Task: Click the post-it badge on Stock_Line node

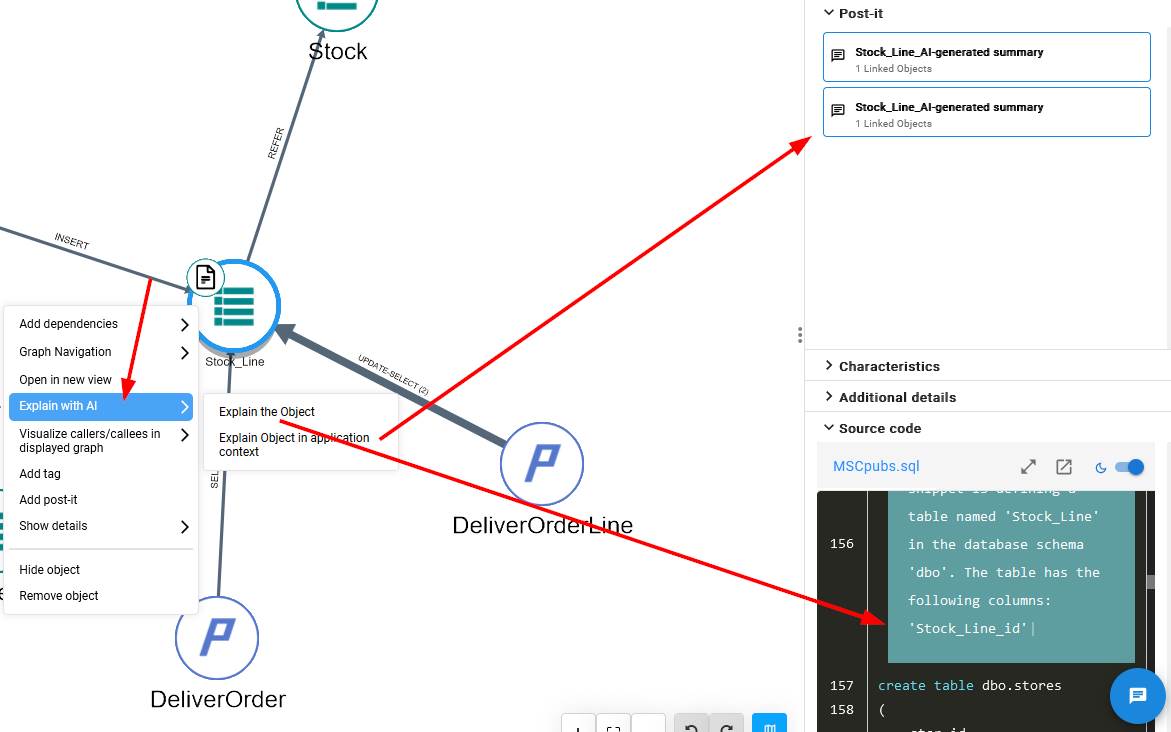Action: coord(205,277)
